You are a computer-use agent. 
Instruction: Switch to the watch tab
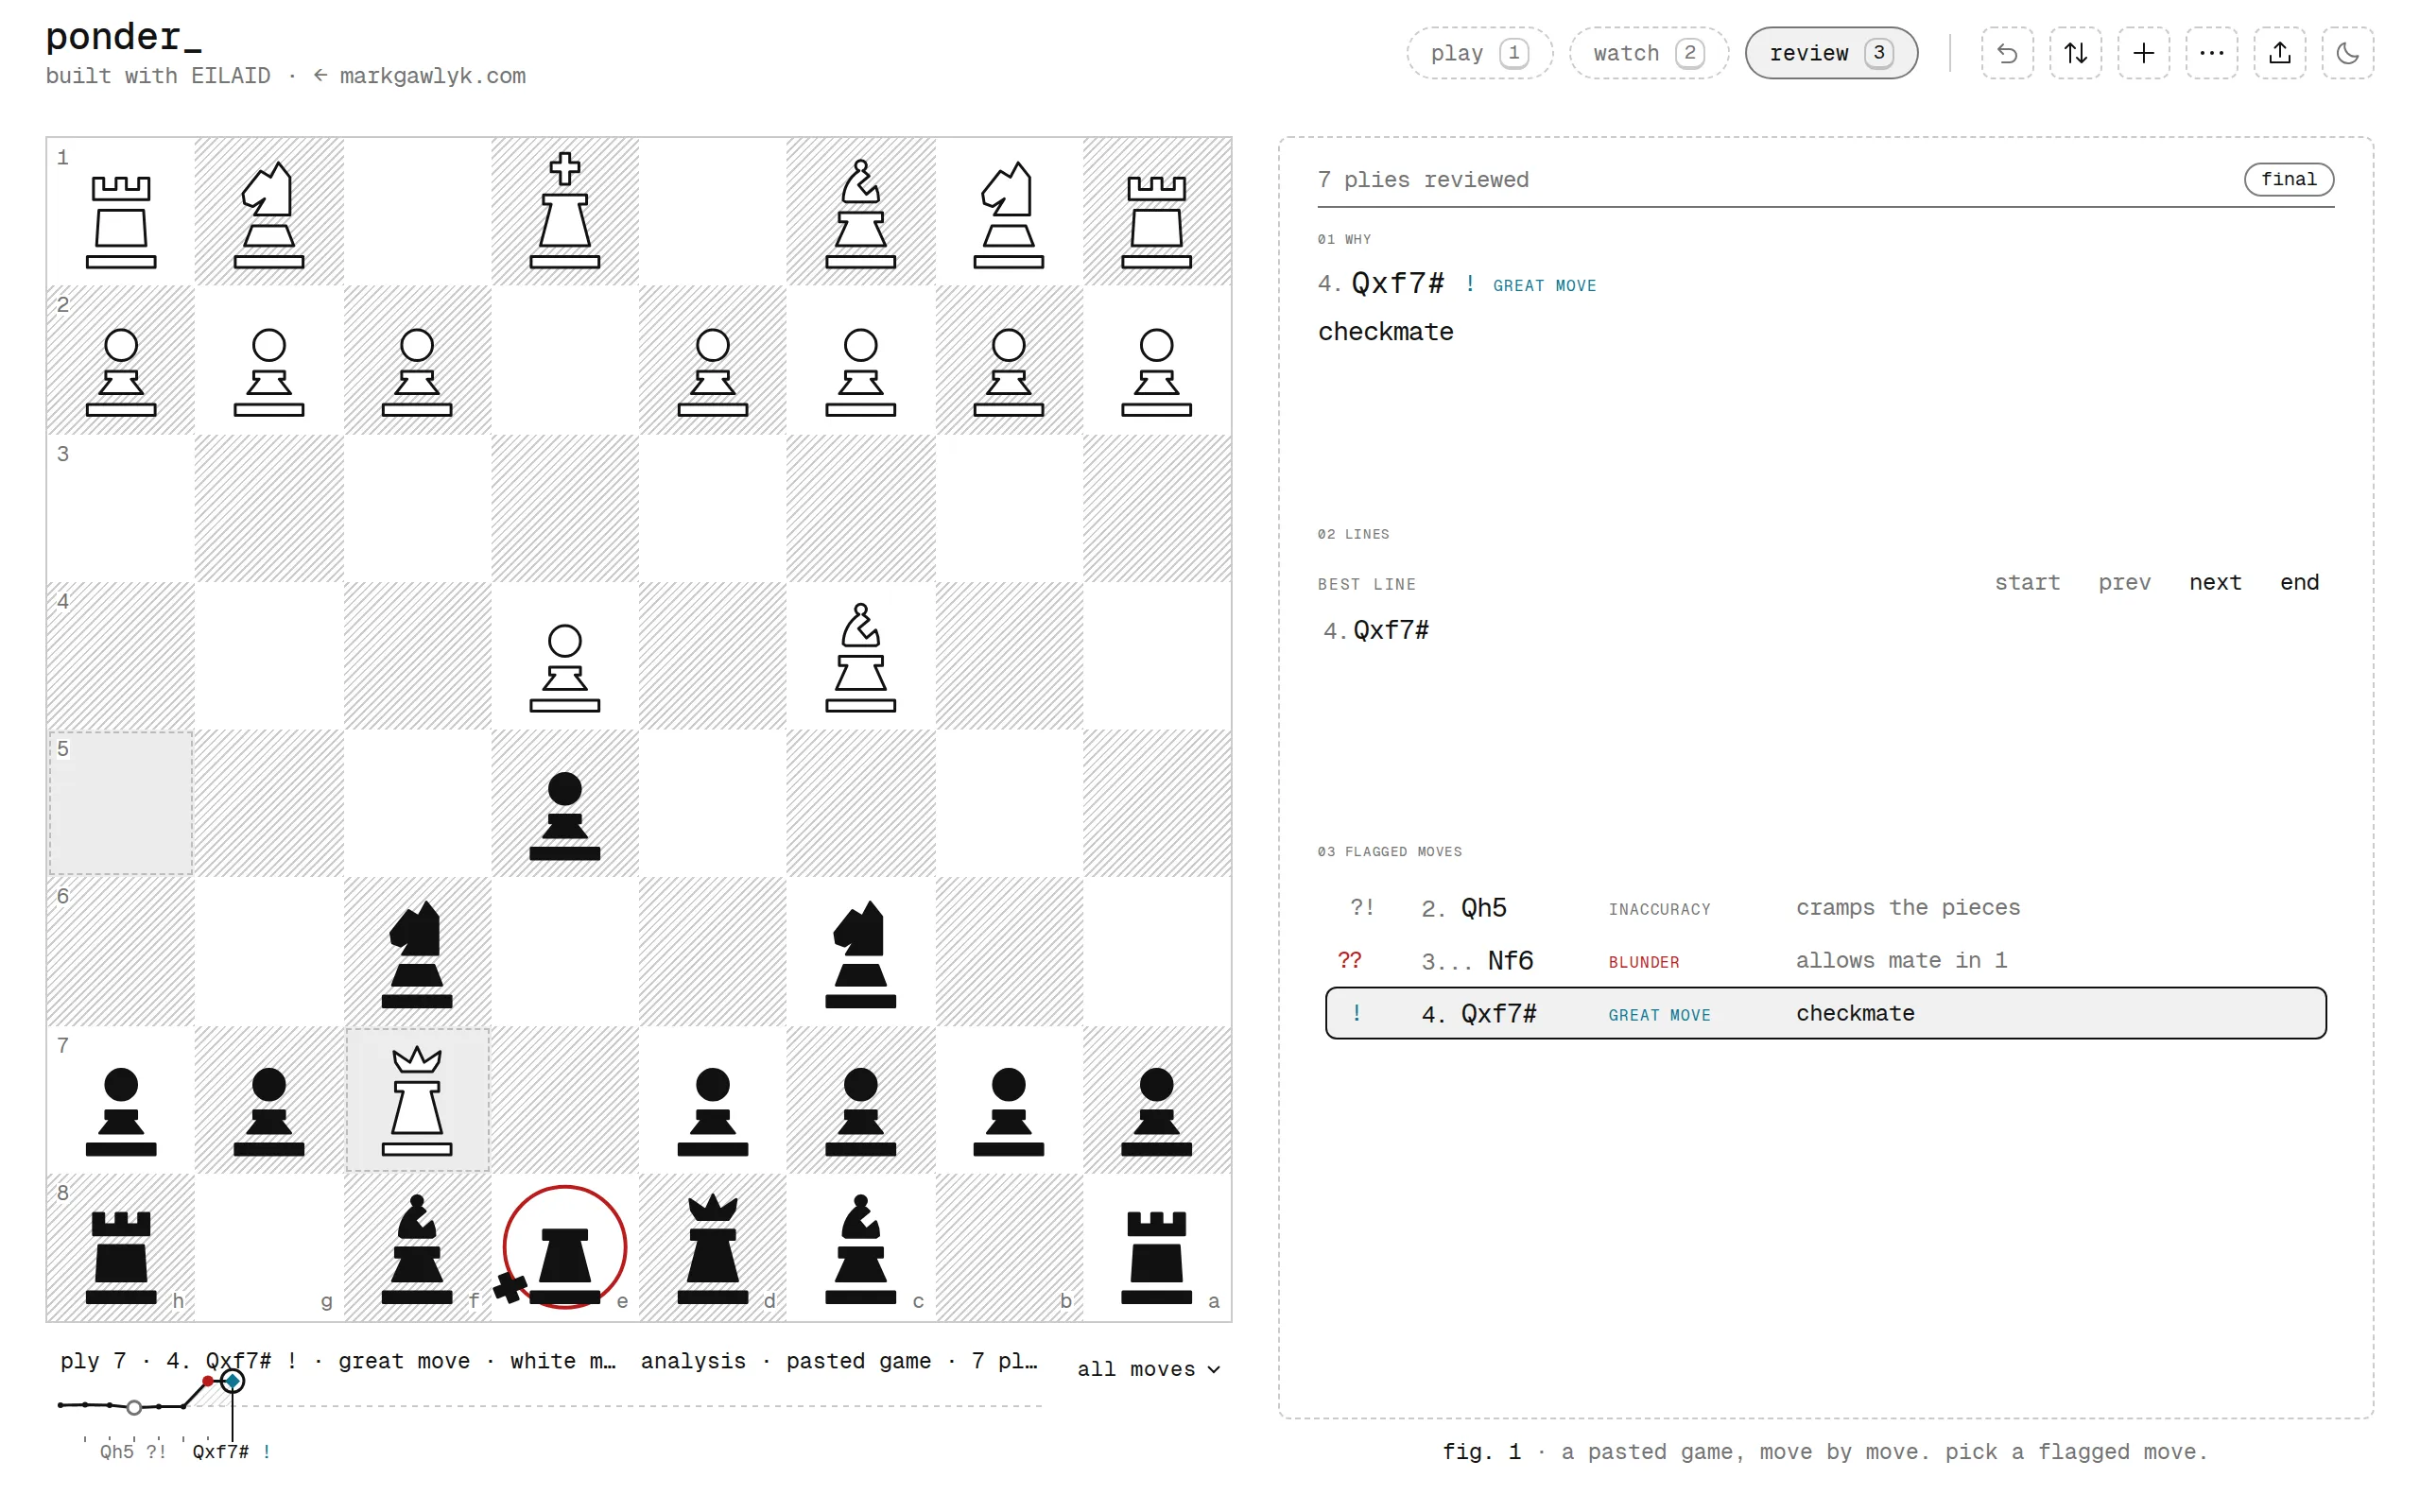click(x=1648, y=53)
